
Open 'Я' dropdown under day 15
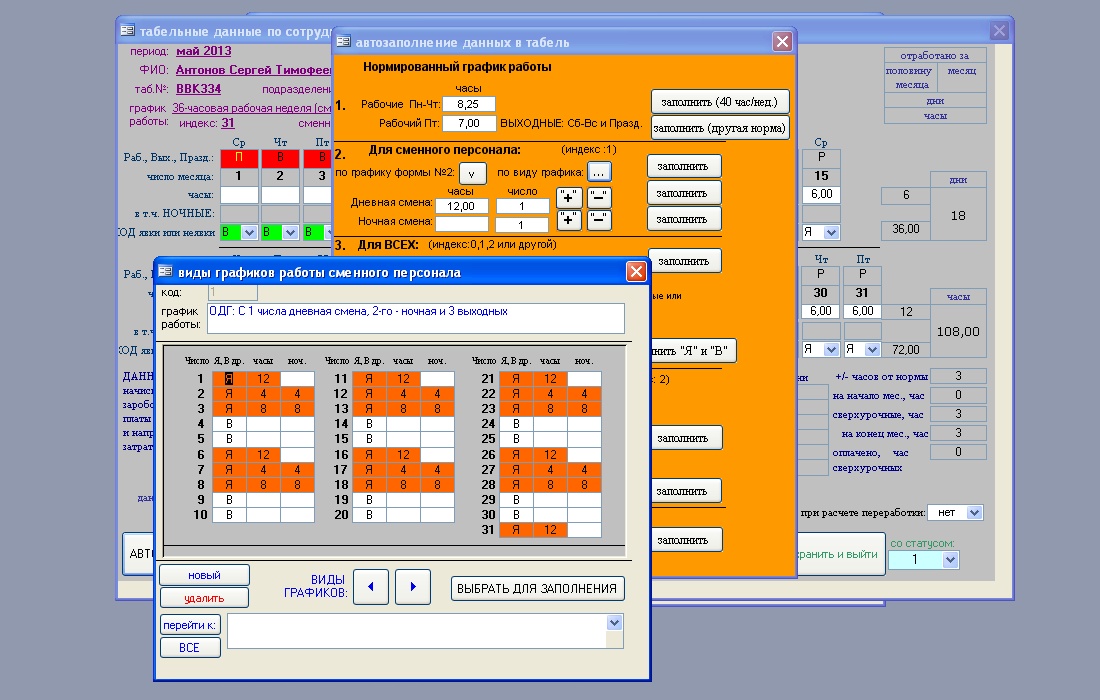[x=831, y=232]
